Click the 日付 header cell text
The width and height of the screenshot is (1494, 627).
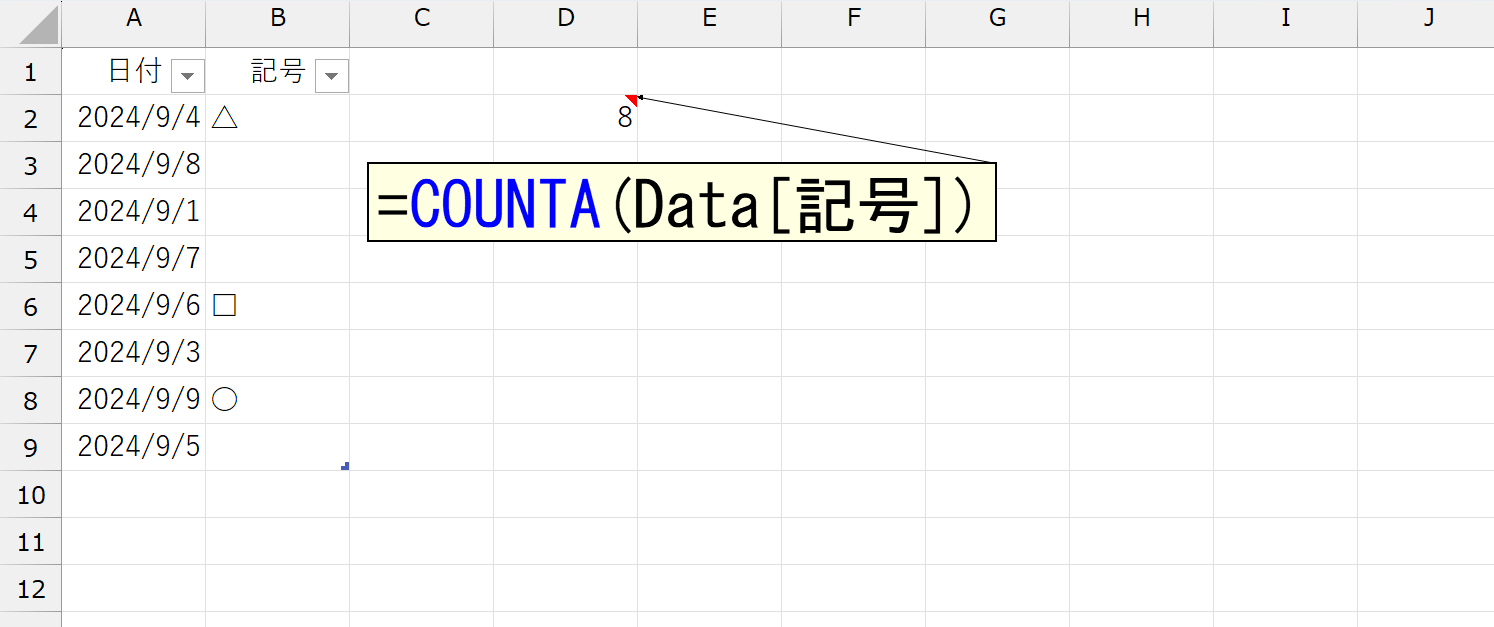pyautogui.click(x=135, y=71)
